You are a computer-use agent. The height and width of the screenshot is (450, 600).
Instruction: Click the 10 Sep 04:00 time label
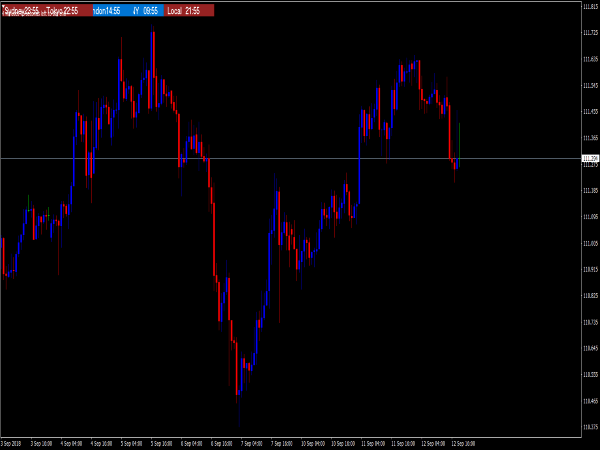(x=313, y=443)
